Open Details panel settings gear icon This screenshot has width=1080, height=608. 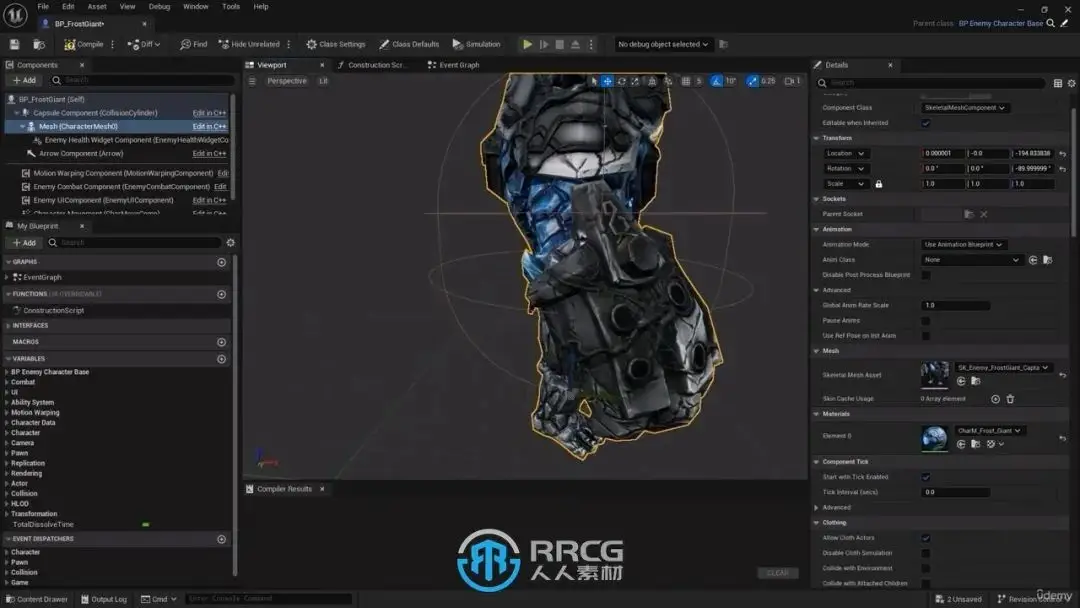pos(1071,83)
